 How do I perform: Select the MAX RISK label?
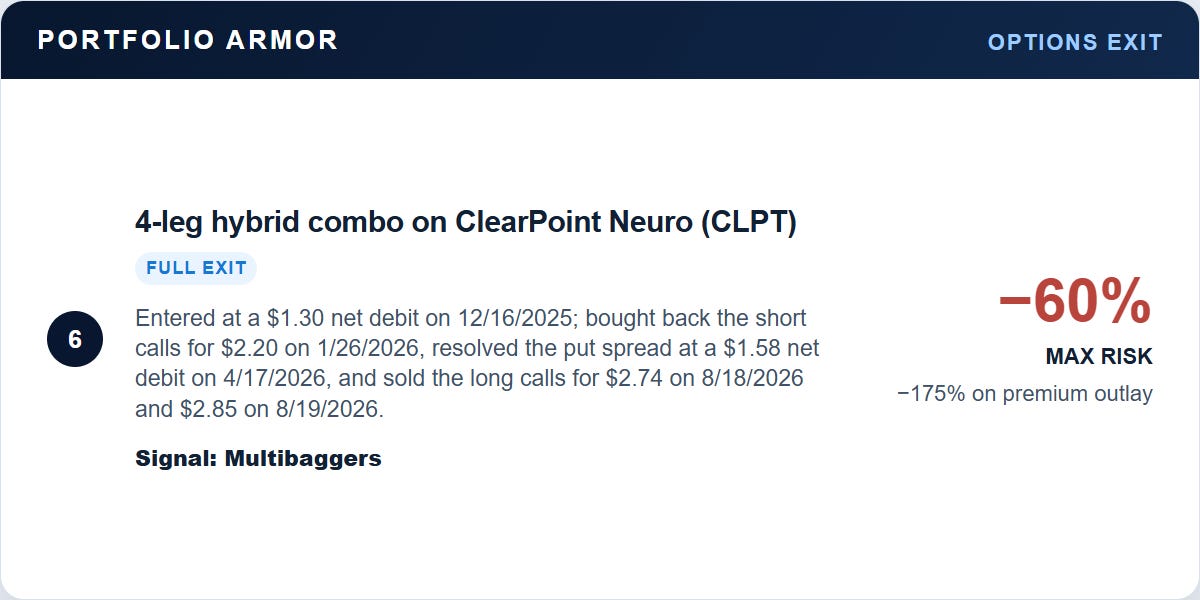[x=1099, y=356]
